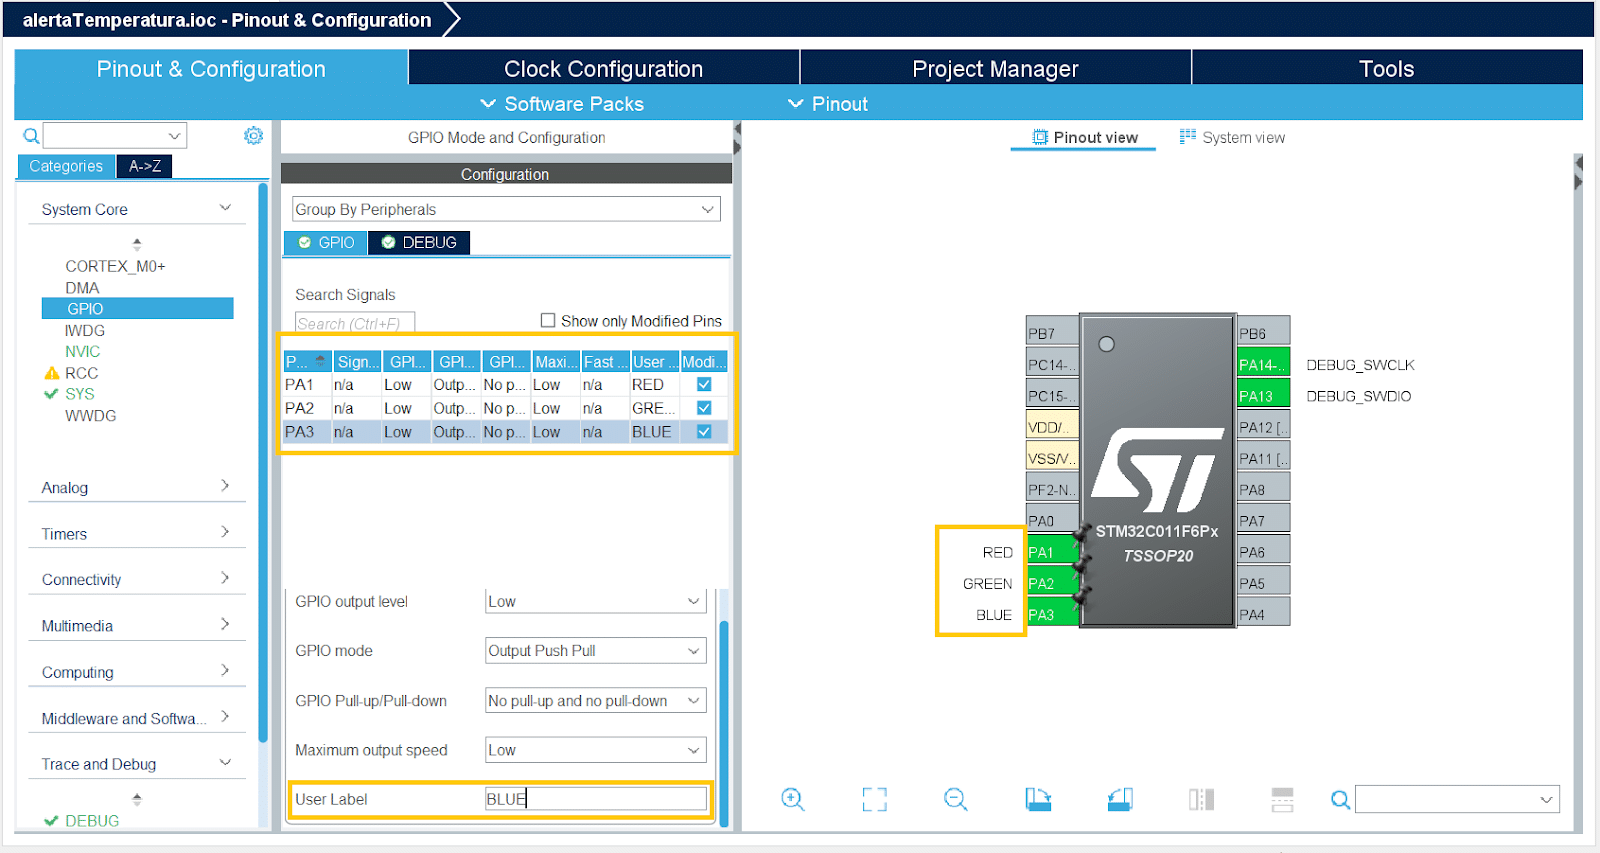Expand the Timers category
1600x853 pixels.
(x=135, y=534)
